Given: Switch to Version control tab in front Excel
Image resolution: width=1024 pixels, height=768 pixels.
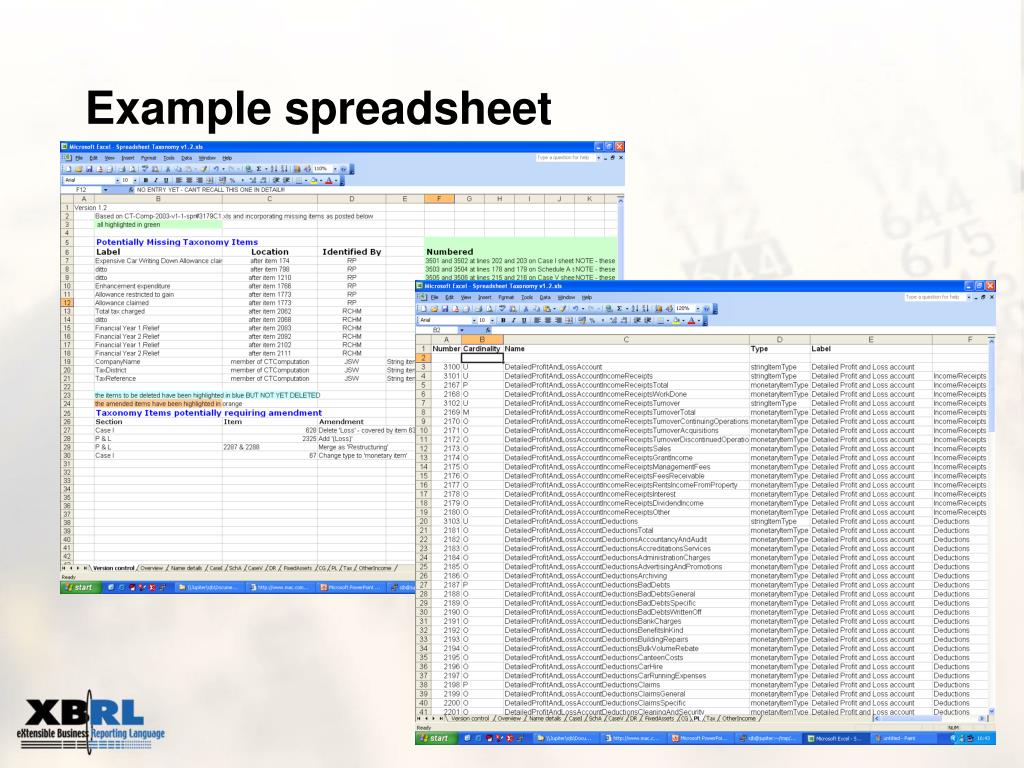Looking at the screenshot, I should (x=470, y=718).
